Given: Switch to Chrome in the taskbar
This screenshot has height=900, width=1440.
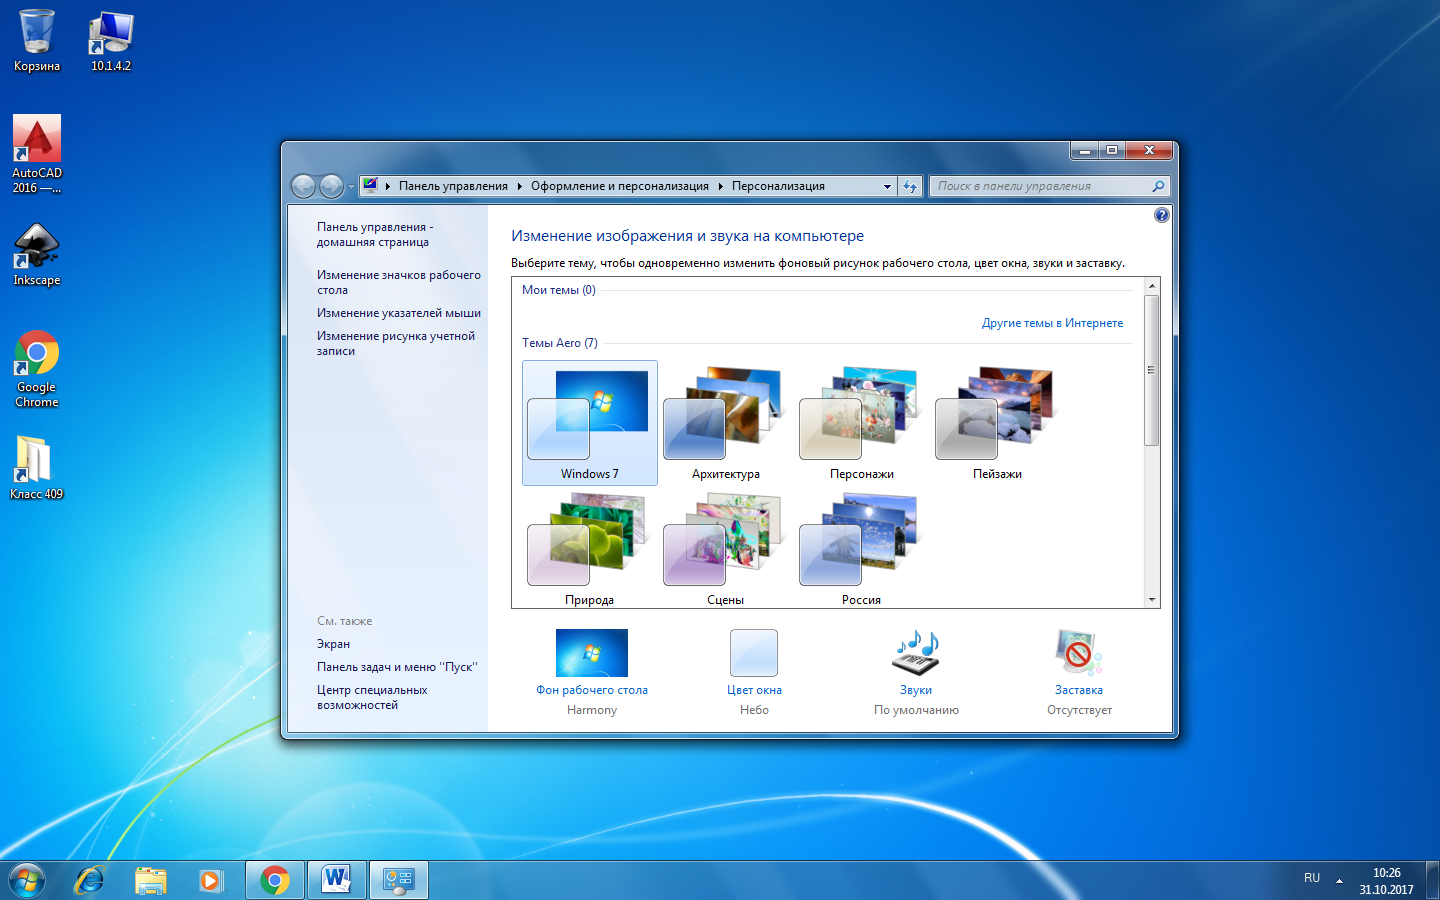Looking at the screenshot, I should (x=275, y=880).
